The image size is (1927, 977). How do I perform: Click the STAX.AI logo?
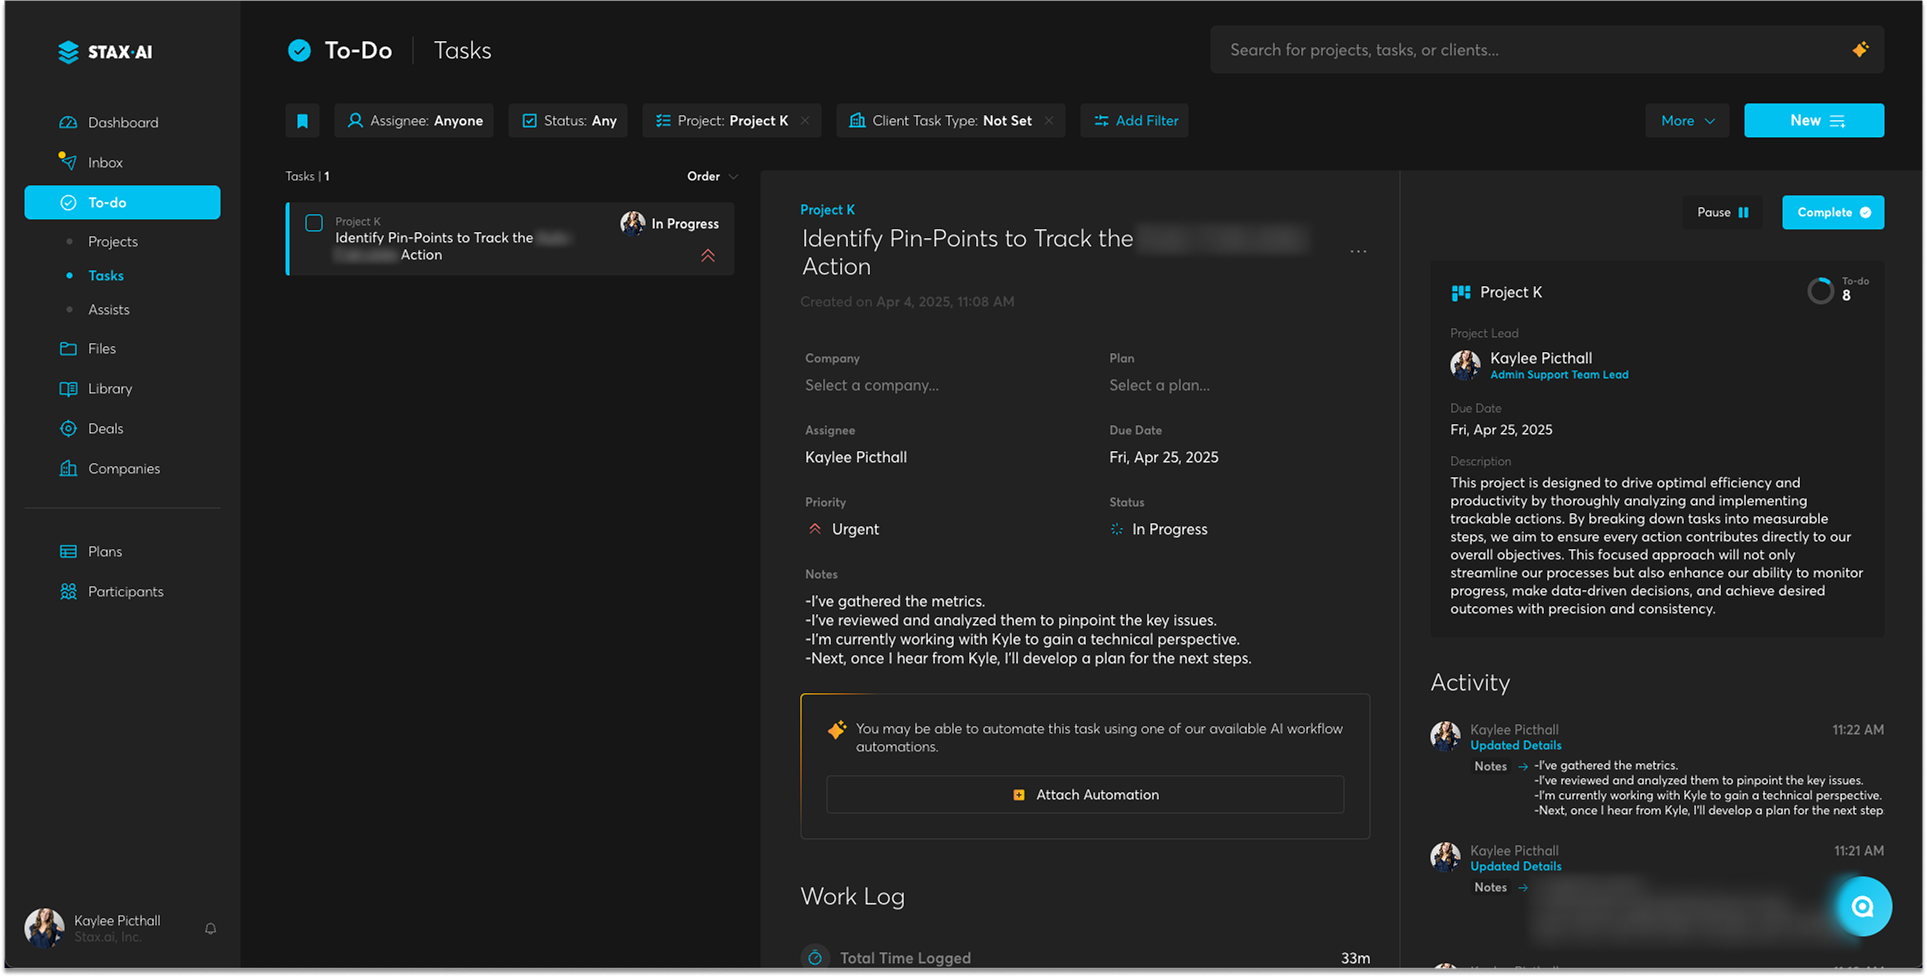pos(106,52)
